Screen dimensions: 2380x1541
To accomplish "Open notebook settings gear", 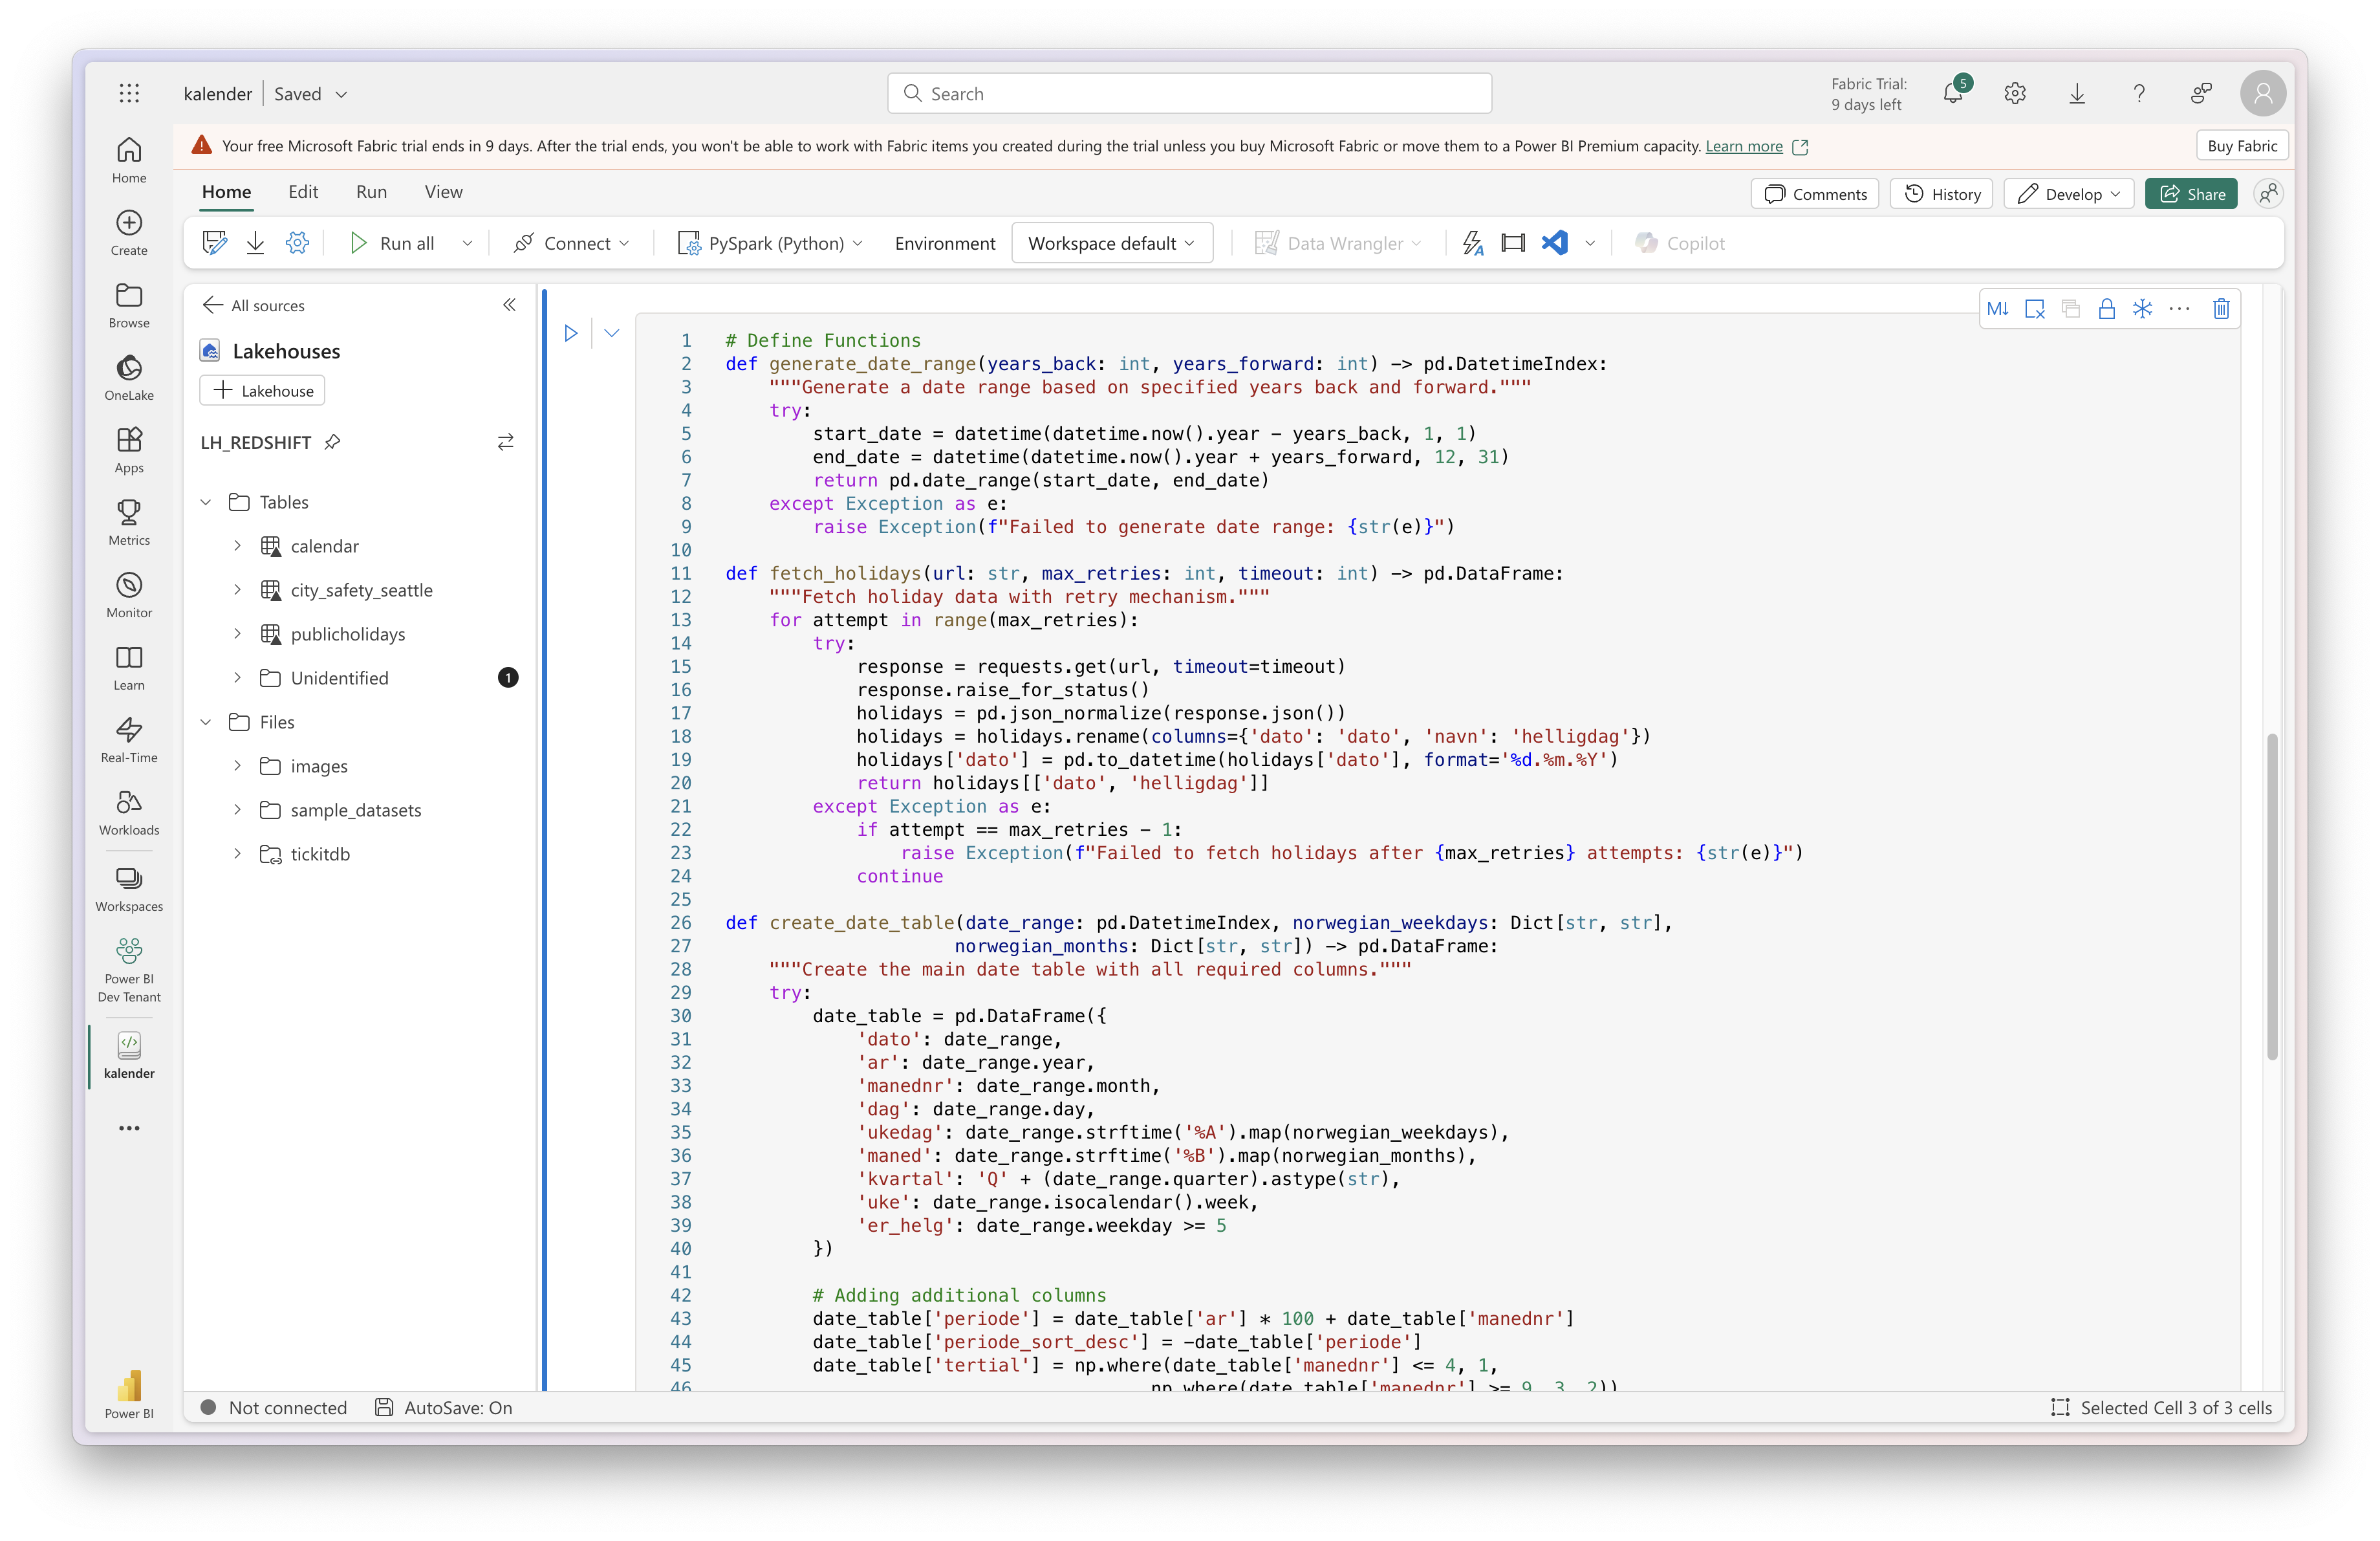I will 296,242.
